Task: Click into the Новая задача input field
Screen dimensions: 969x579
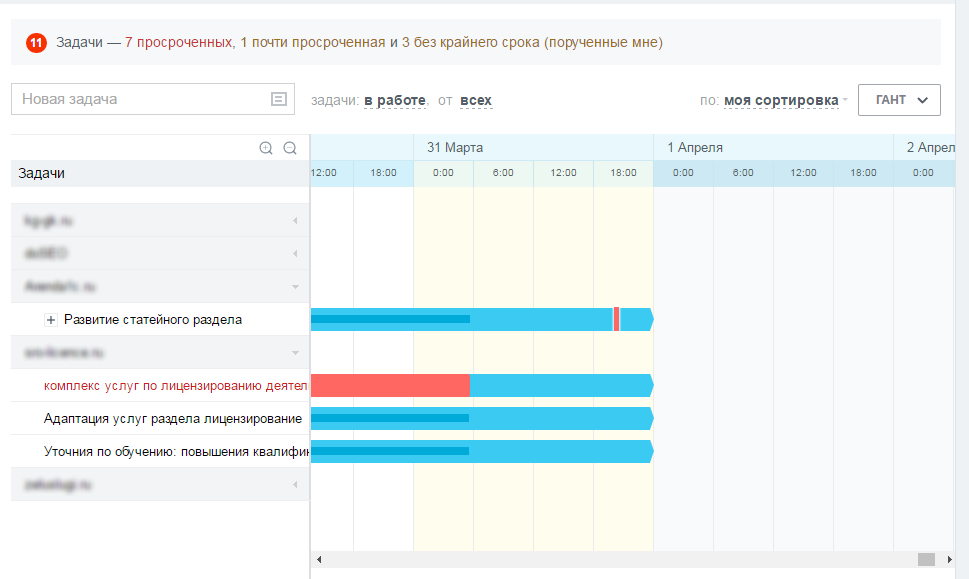Action: (x=140, y=99)
